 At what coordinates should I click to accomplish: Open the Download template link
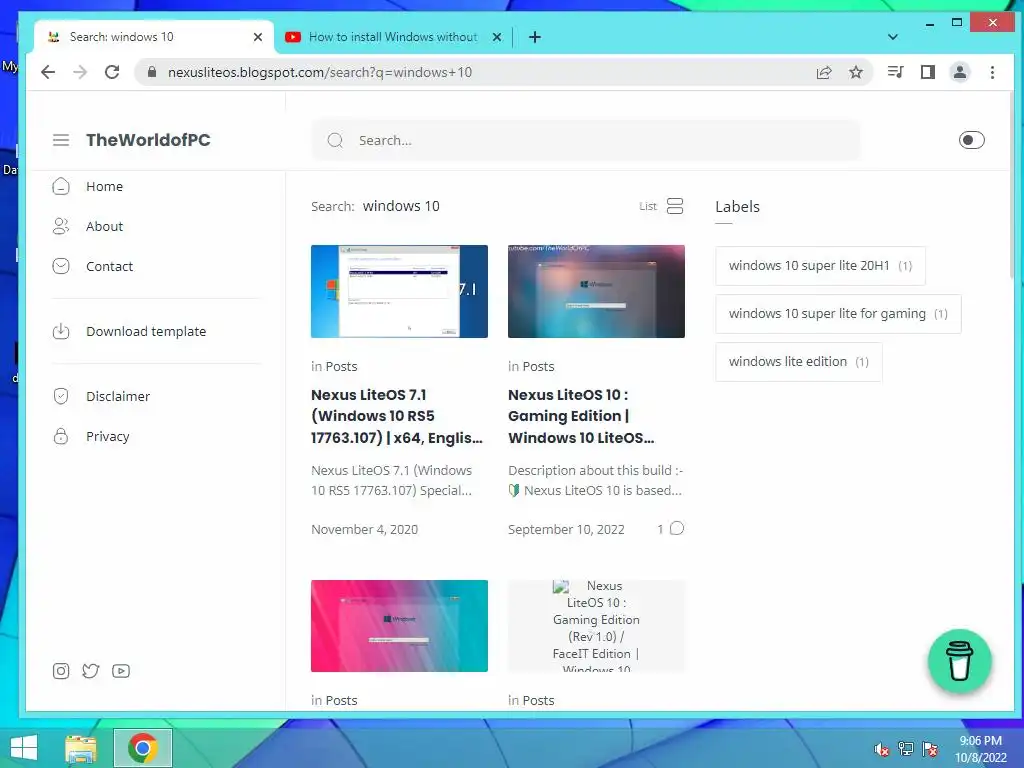coord(146,332)
